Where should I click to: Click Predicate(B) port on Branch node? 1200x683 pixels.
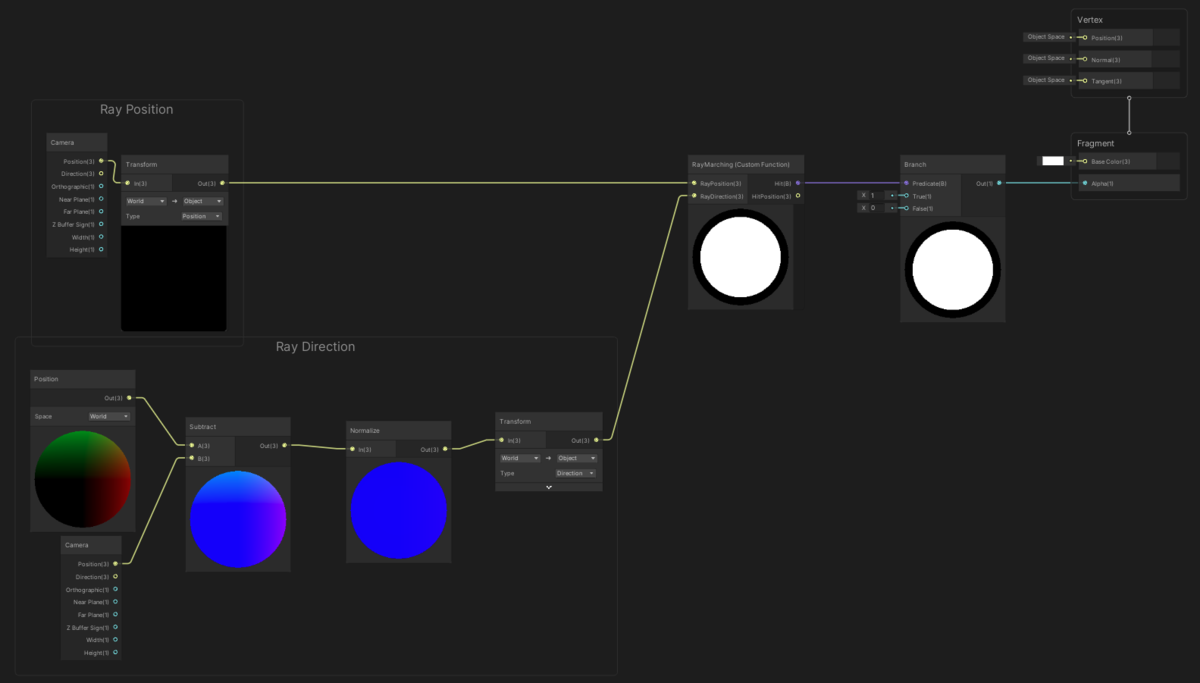[906, 183]
